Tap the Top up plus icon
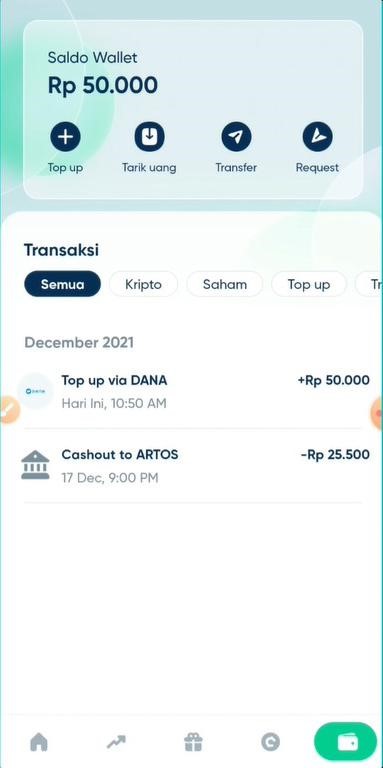 click(x=65, y=137)
